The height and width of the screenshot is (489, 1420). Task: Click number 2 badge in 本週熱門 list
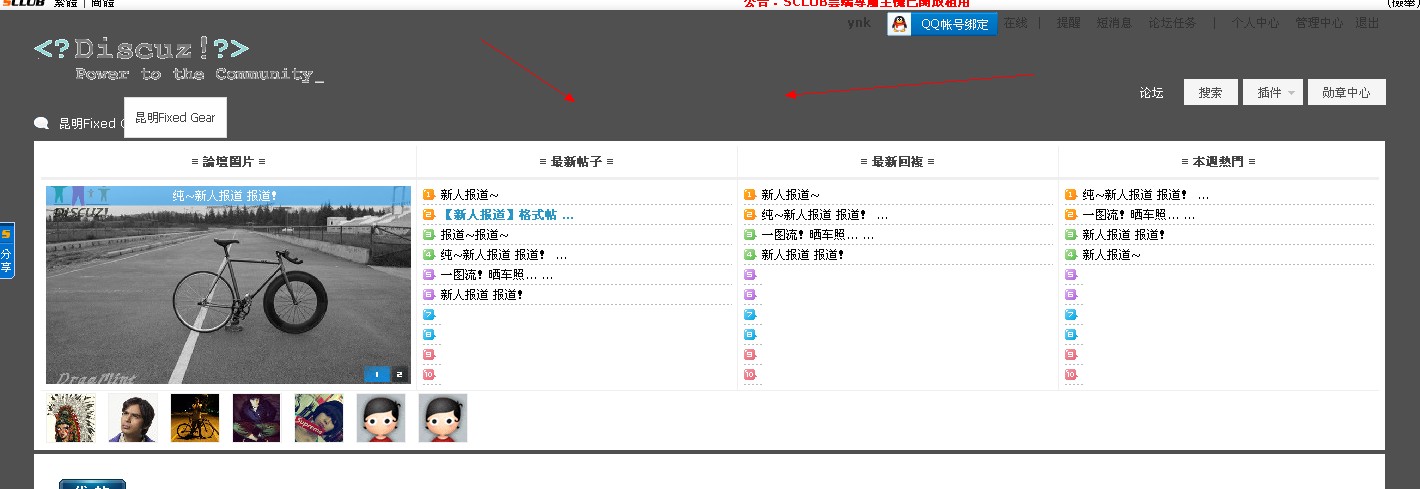[1070, 215]
